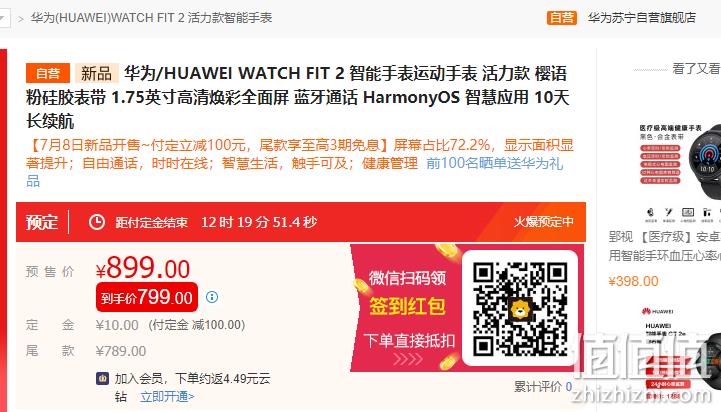Click 立即开通 membership link
The height and width of the screenshot is (412, 721).
[x=167, y=396]
